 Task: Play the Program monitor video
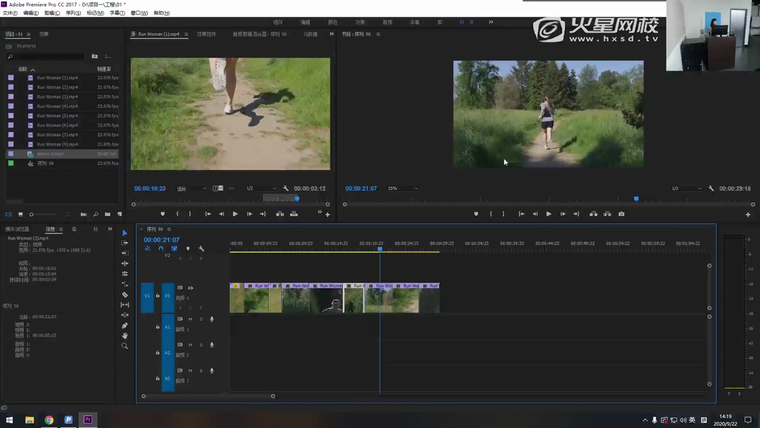point(548,214)
